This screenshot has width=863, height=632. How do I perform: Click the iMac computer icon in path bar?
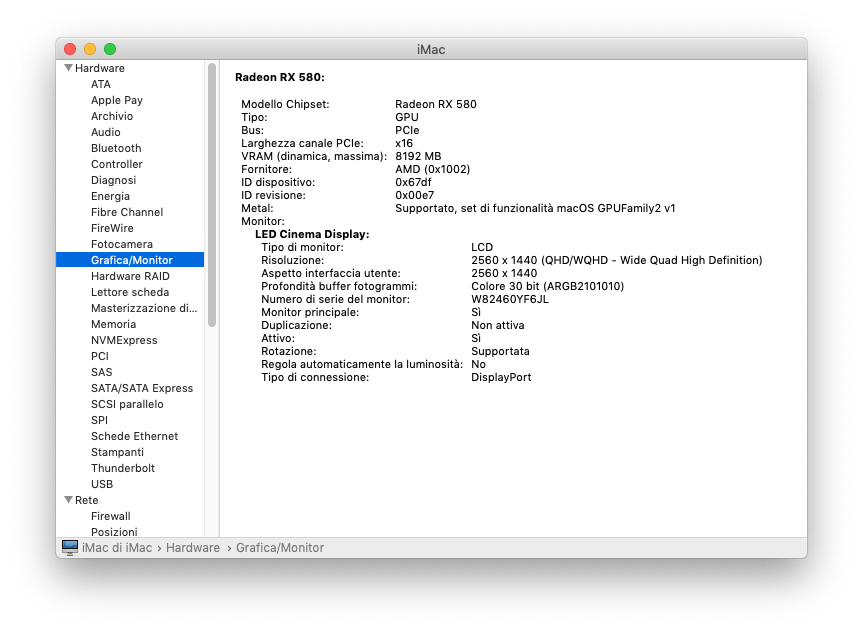click(70, 547)
